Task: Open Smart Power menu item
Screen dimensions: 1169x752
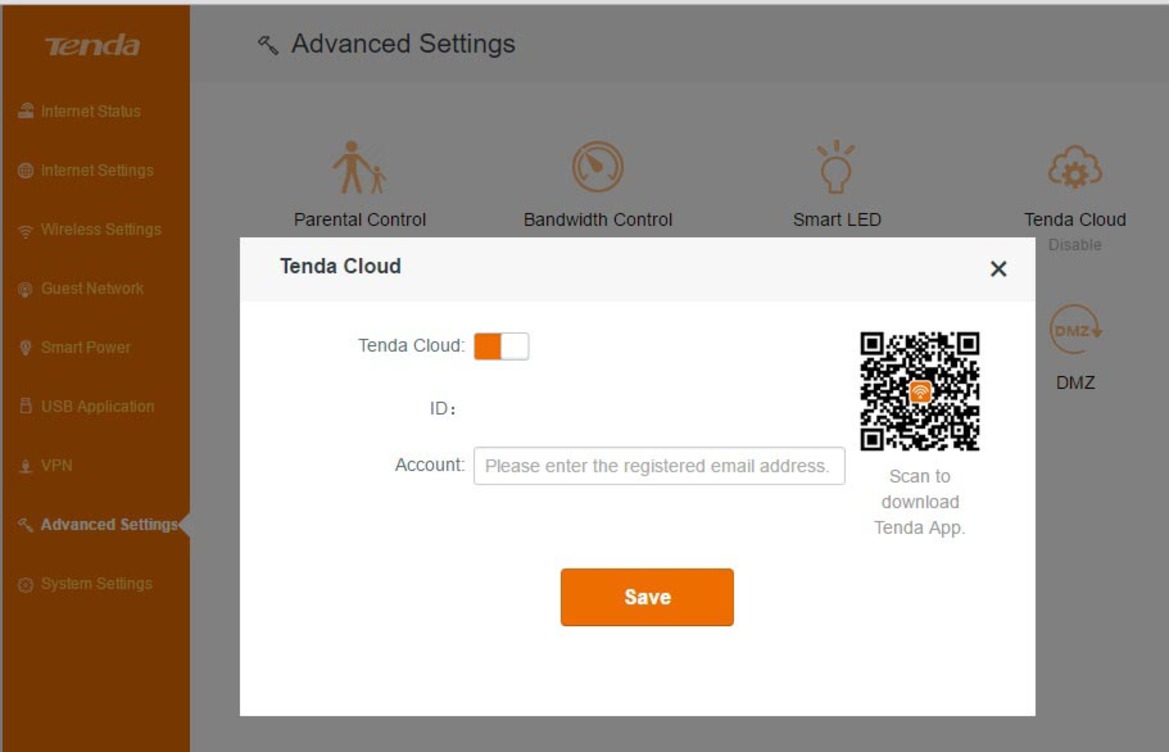Action: click(x=86, y=347)
